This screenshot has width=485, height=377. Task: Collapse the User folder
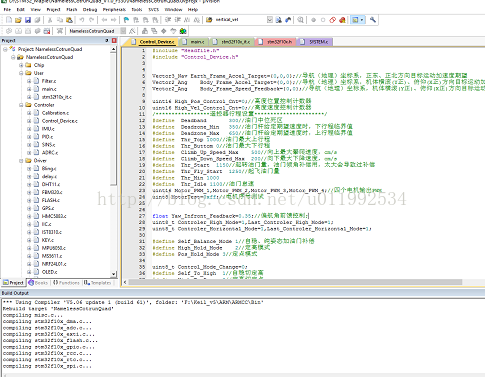point(21,73)
